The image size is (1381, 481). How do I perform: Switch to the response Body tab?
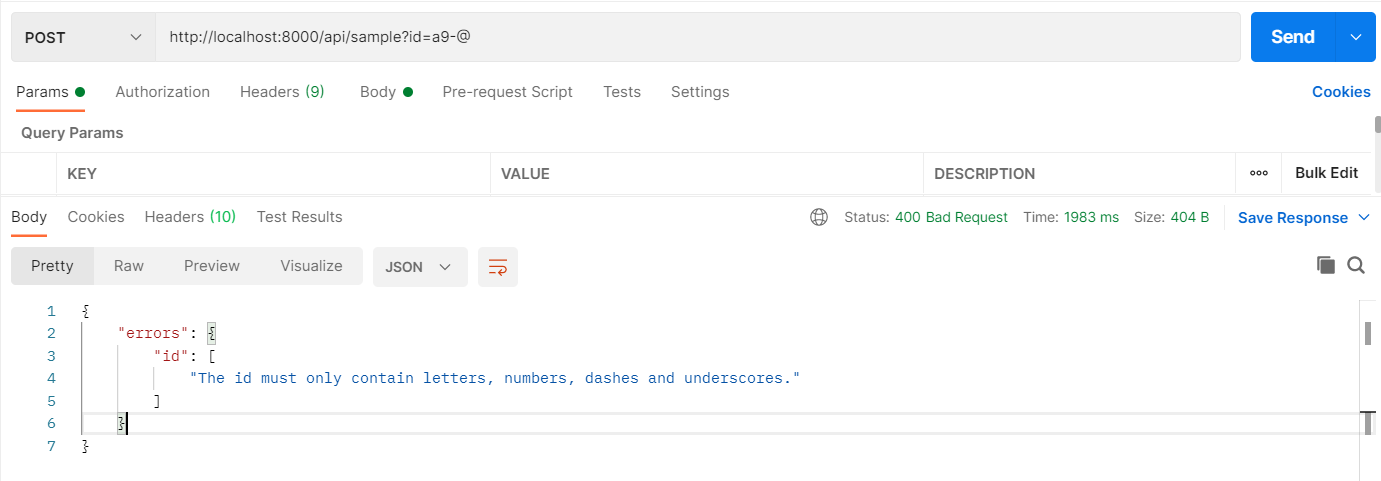click(29, 217)
